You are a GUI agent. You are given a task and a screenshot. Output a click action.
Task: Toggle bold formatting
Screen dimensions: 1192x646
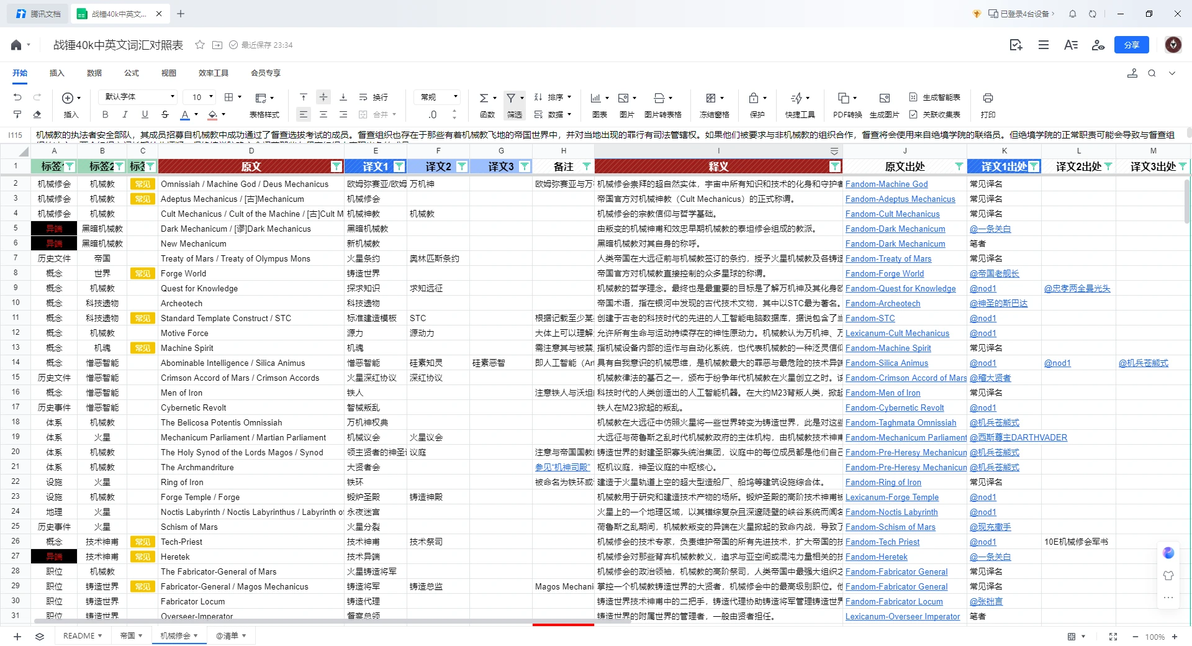point(105,114)
